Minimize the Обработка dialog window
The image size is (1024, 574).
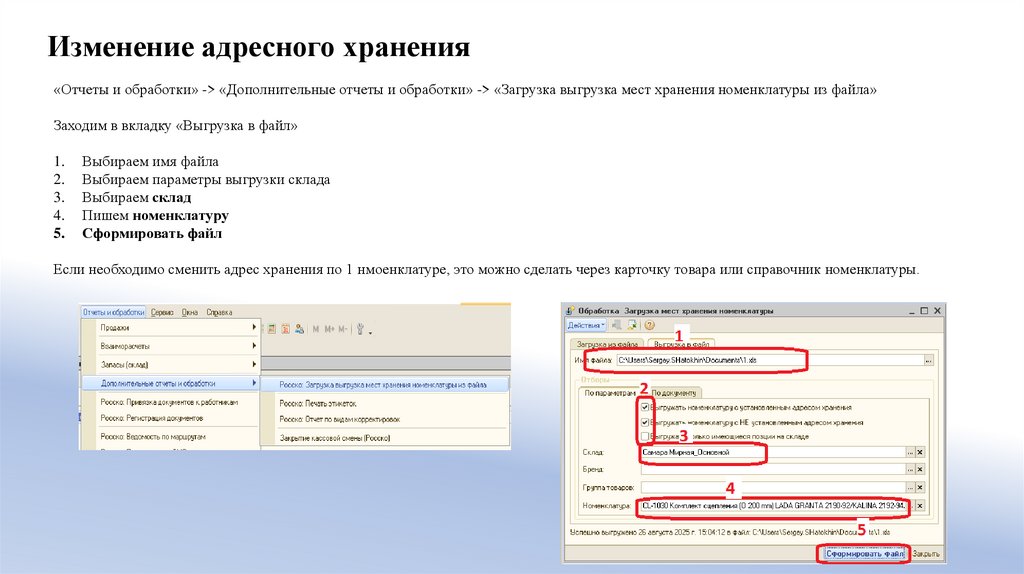912,311
